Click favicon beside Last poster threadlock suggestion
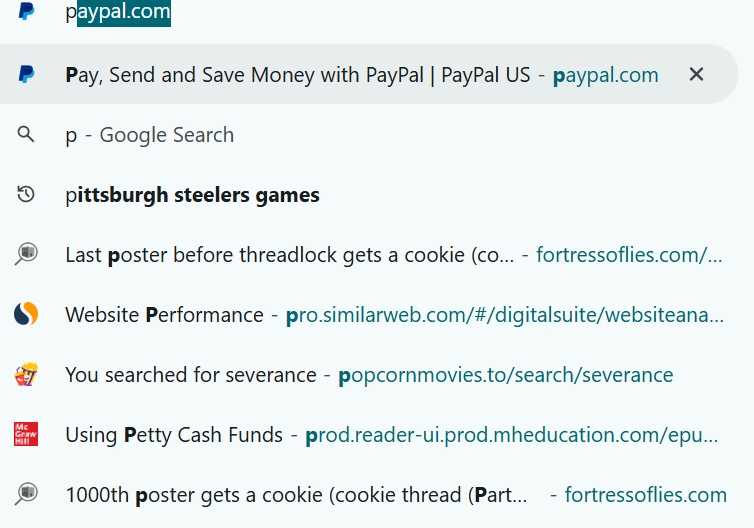 pos(26,254)
